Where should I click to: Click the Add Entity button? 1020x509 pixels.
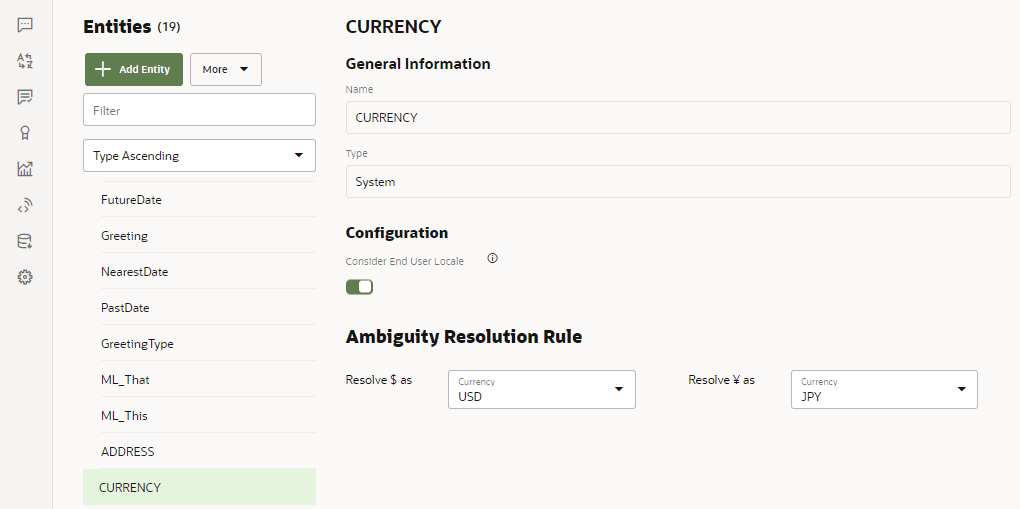tap(134, 70)
